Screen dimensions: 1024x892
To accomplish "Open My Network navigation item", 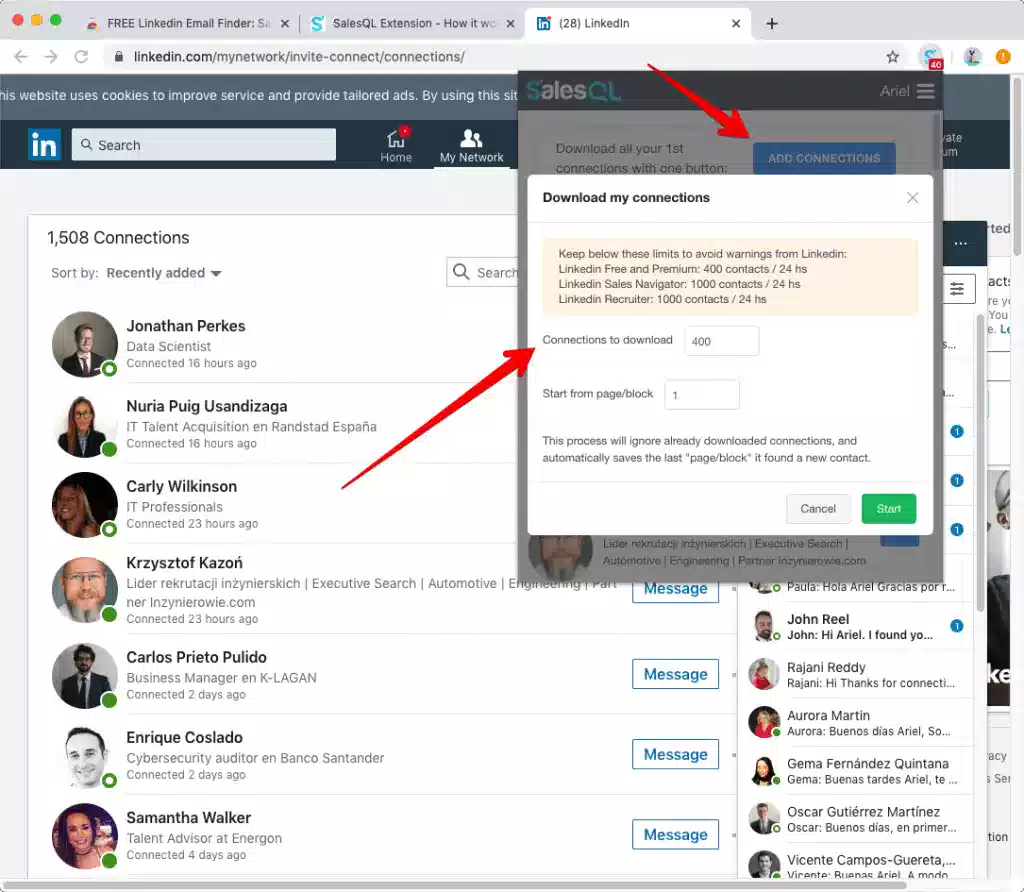I will pos(471,145).
